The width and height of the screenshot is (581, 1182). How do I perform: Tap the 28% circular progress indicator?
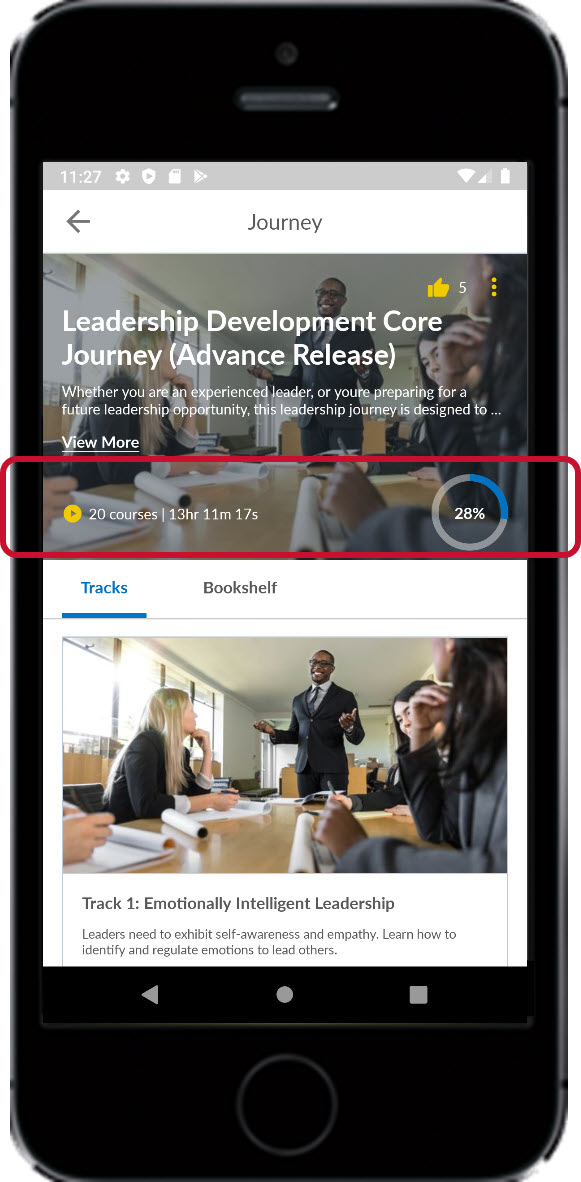pos(469,513)
